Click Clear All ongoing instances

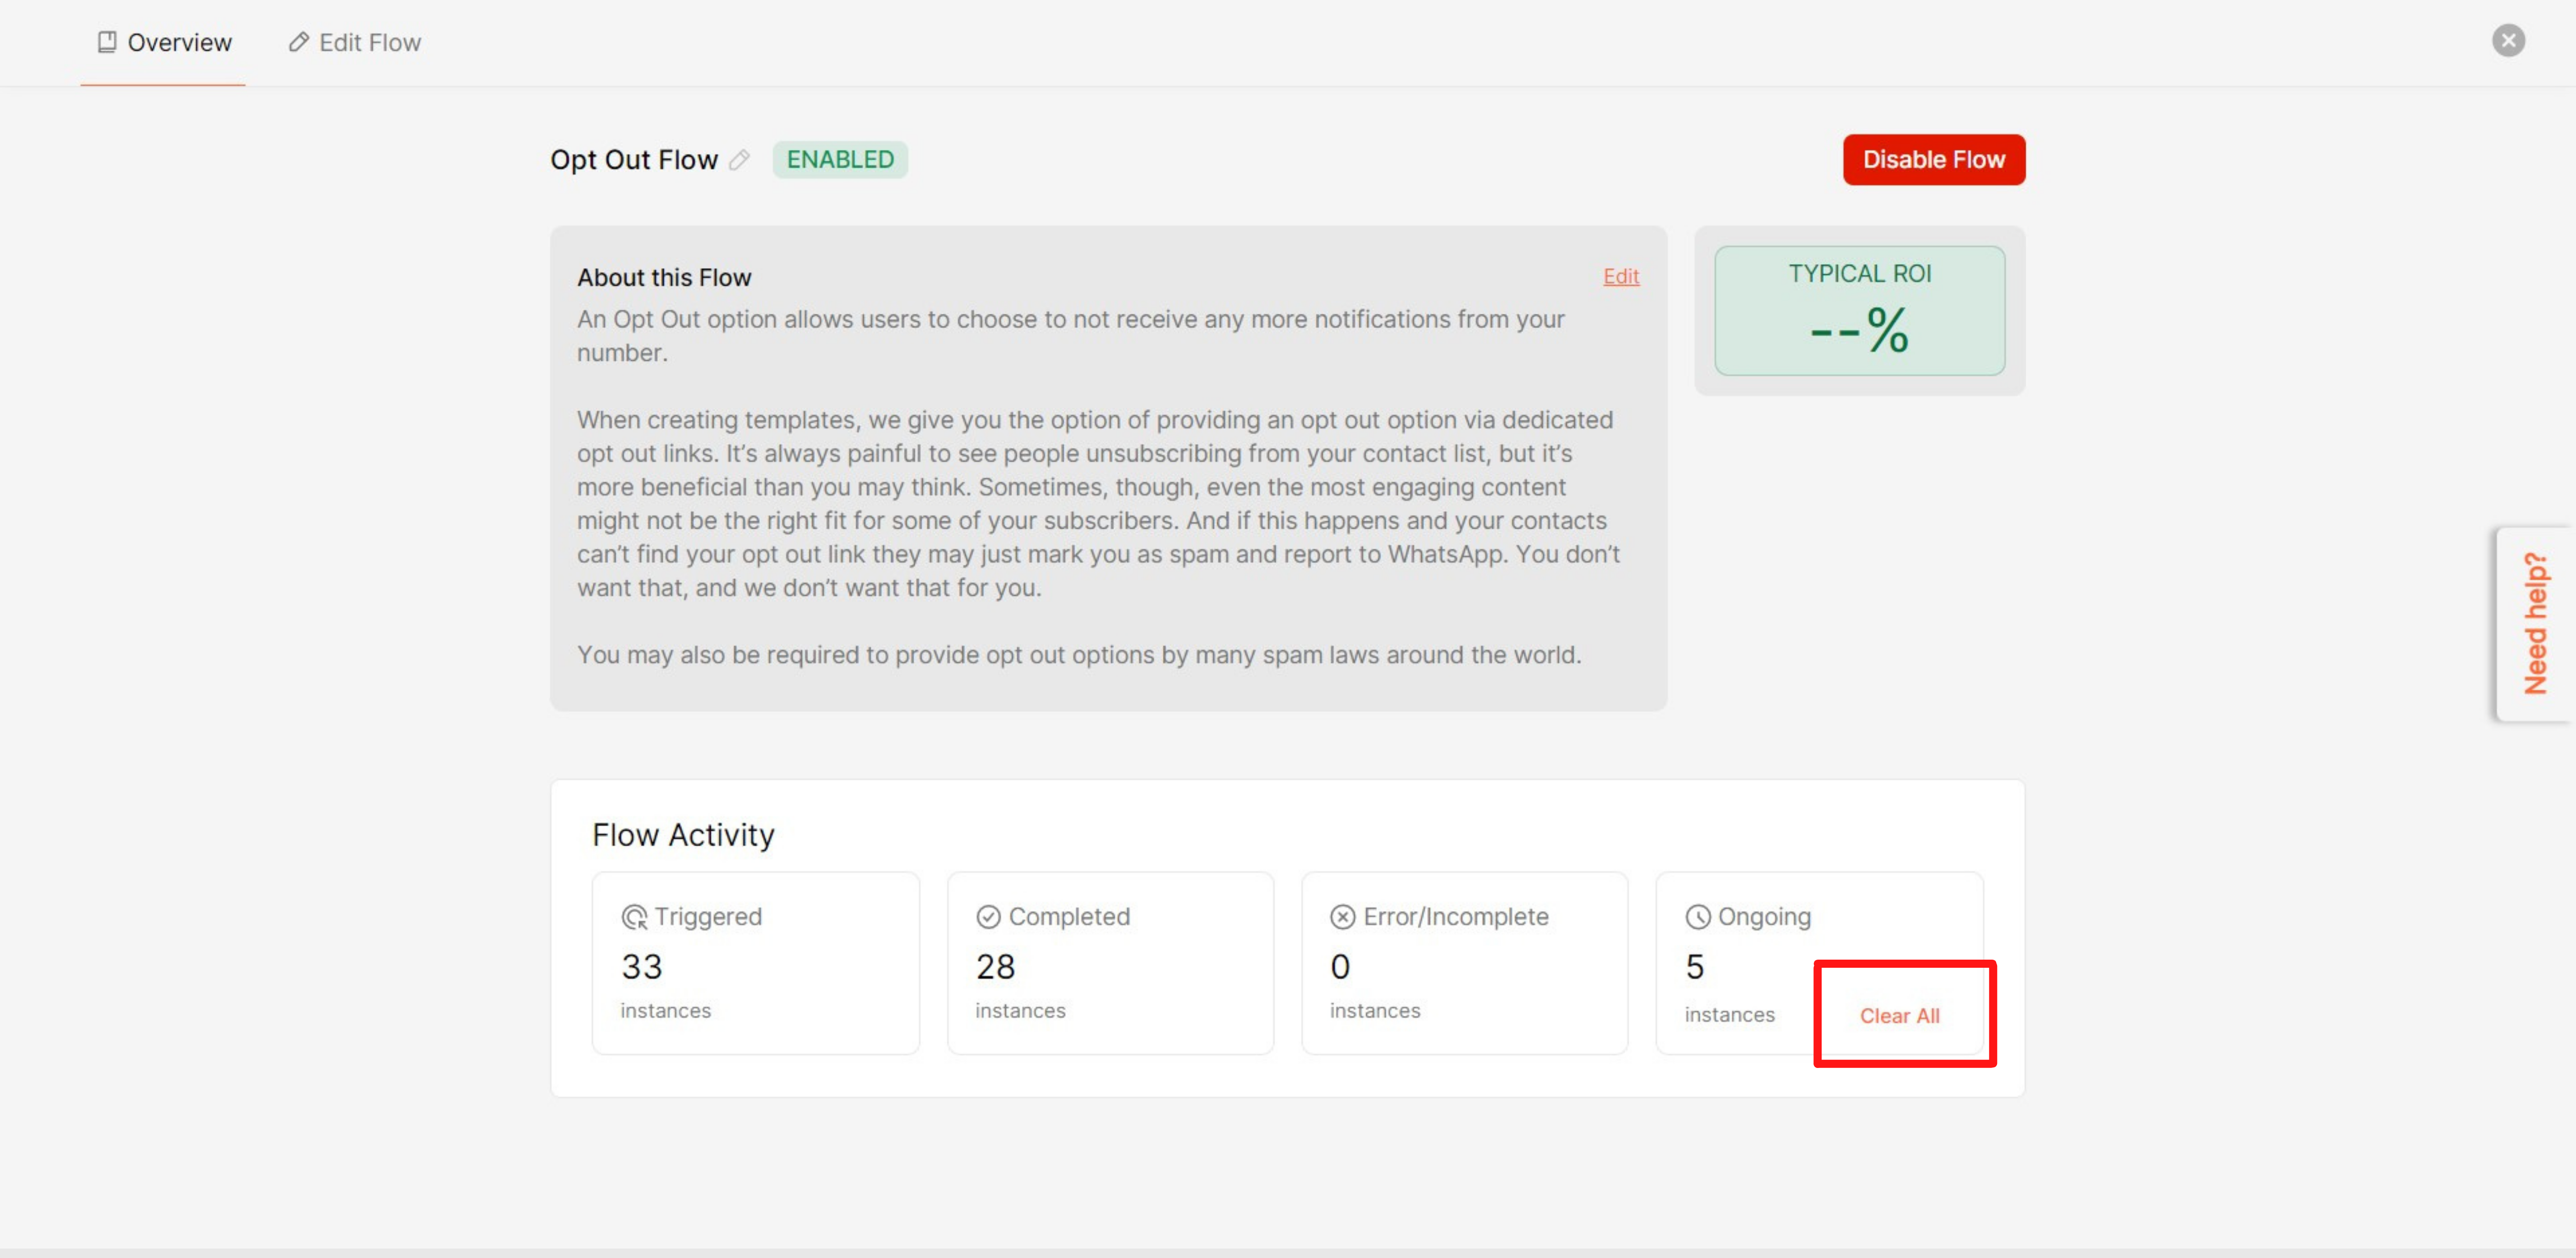point(1899,1016)
